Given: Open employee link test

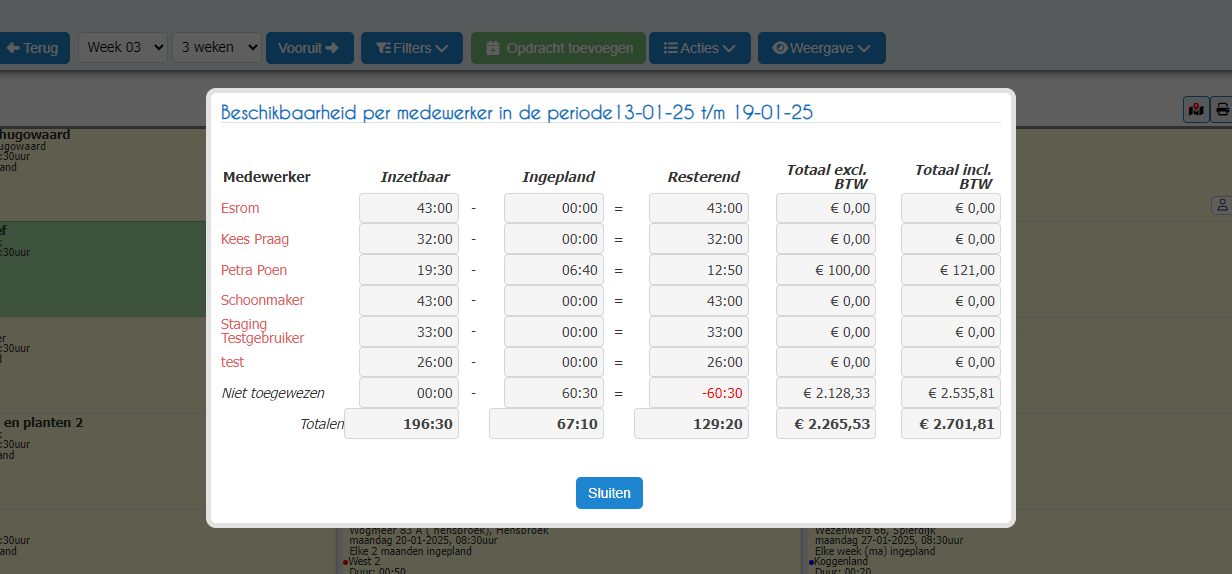Looking at the screenshot, I should pos(232,362).
